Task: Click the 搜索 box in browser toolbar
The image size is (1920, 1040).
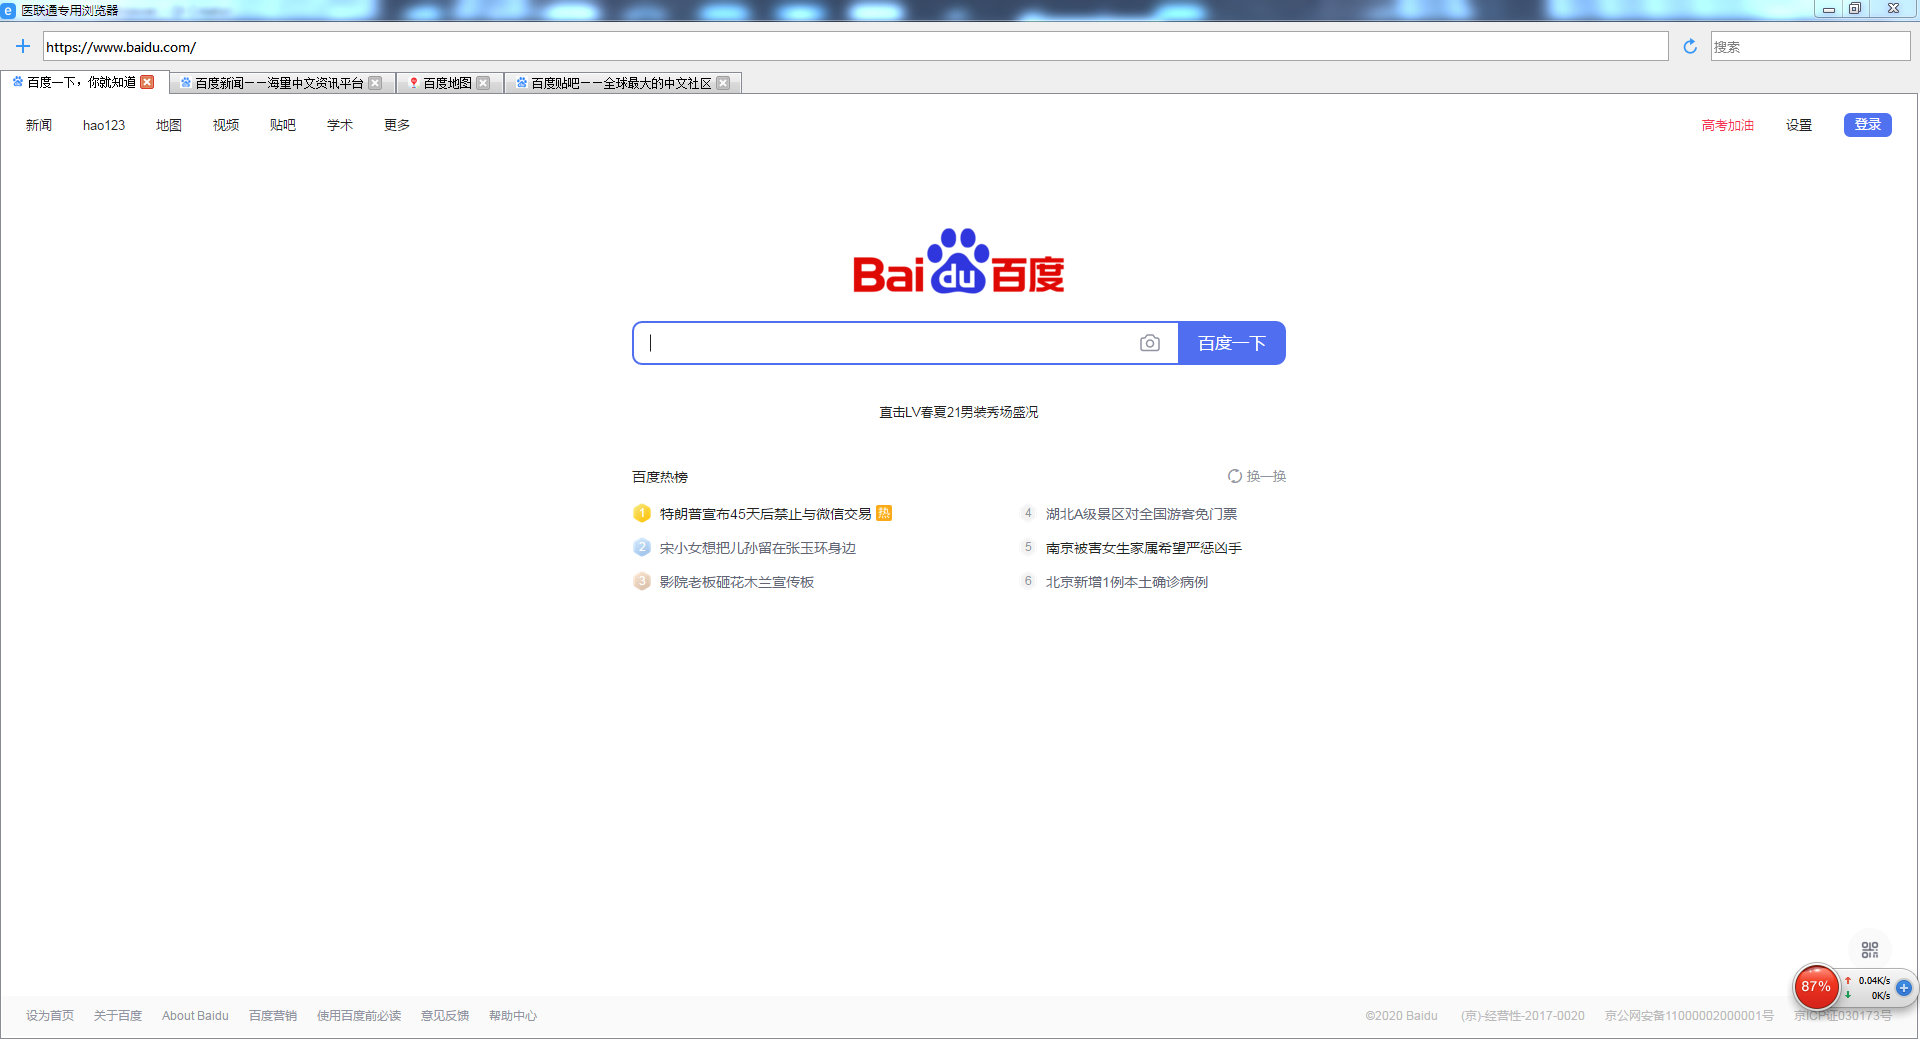Action: [1810, 46]
